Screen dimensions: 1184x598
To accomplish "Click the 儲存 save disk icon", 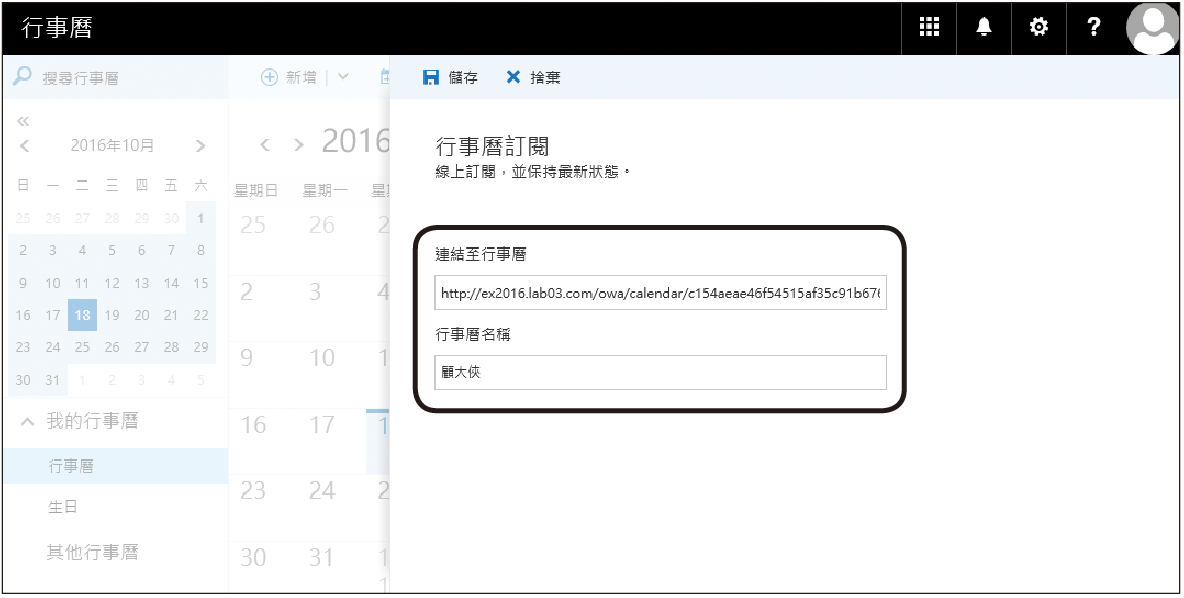I will [431, 77].
